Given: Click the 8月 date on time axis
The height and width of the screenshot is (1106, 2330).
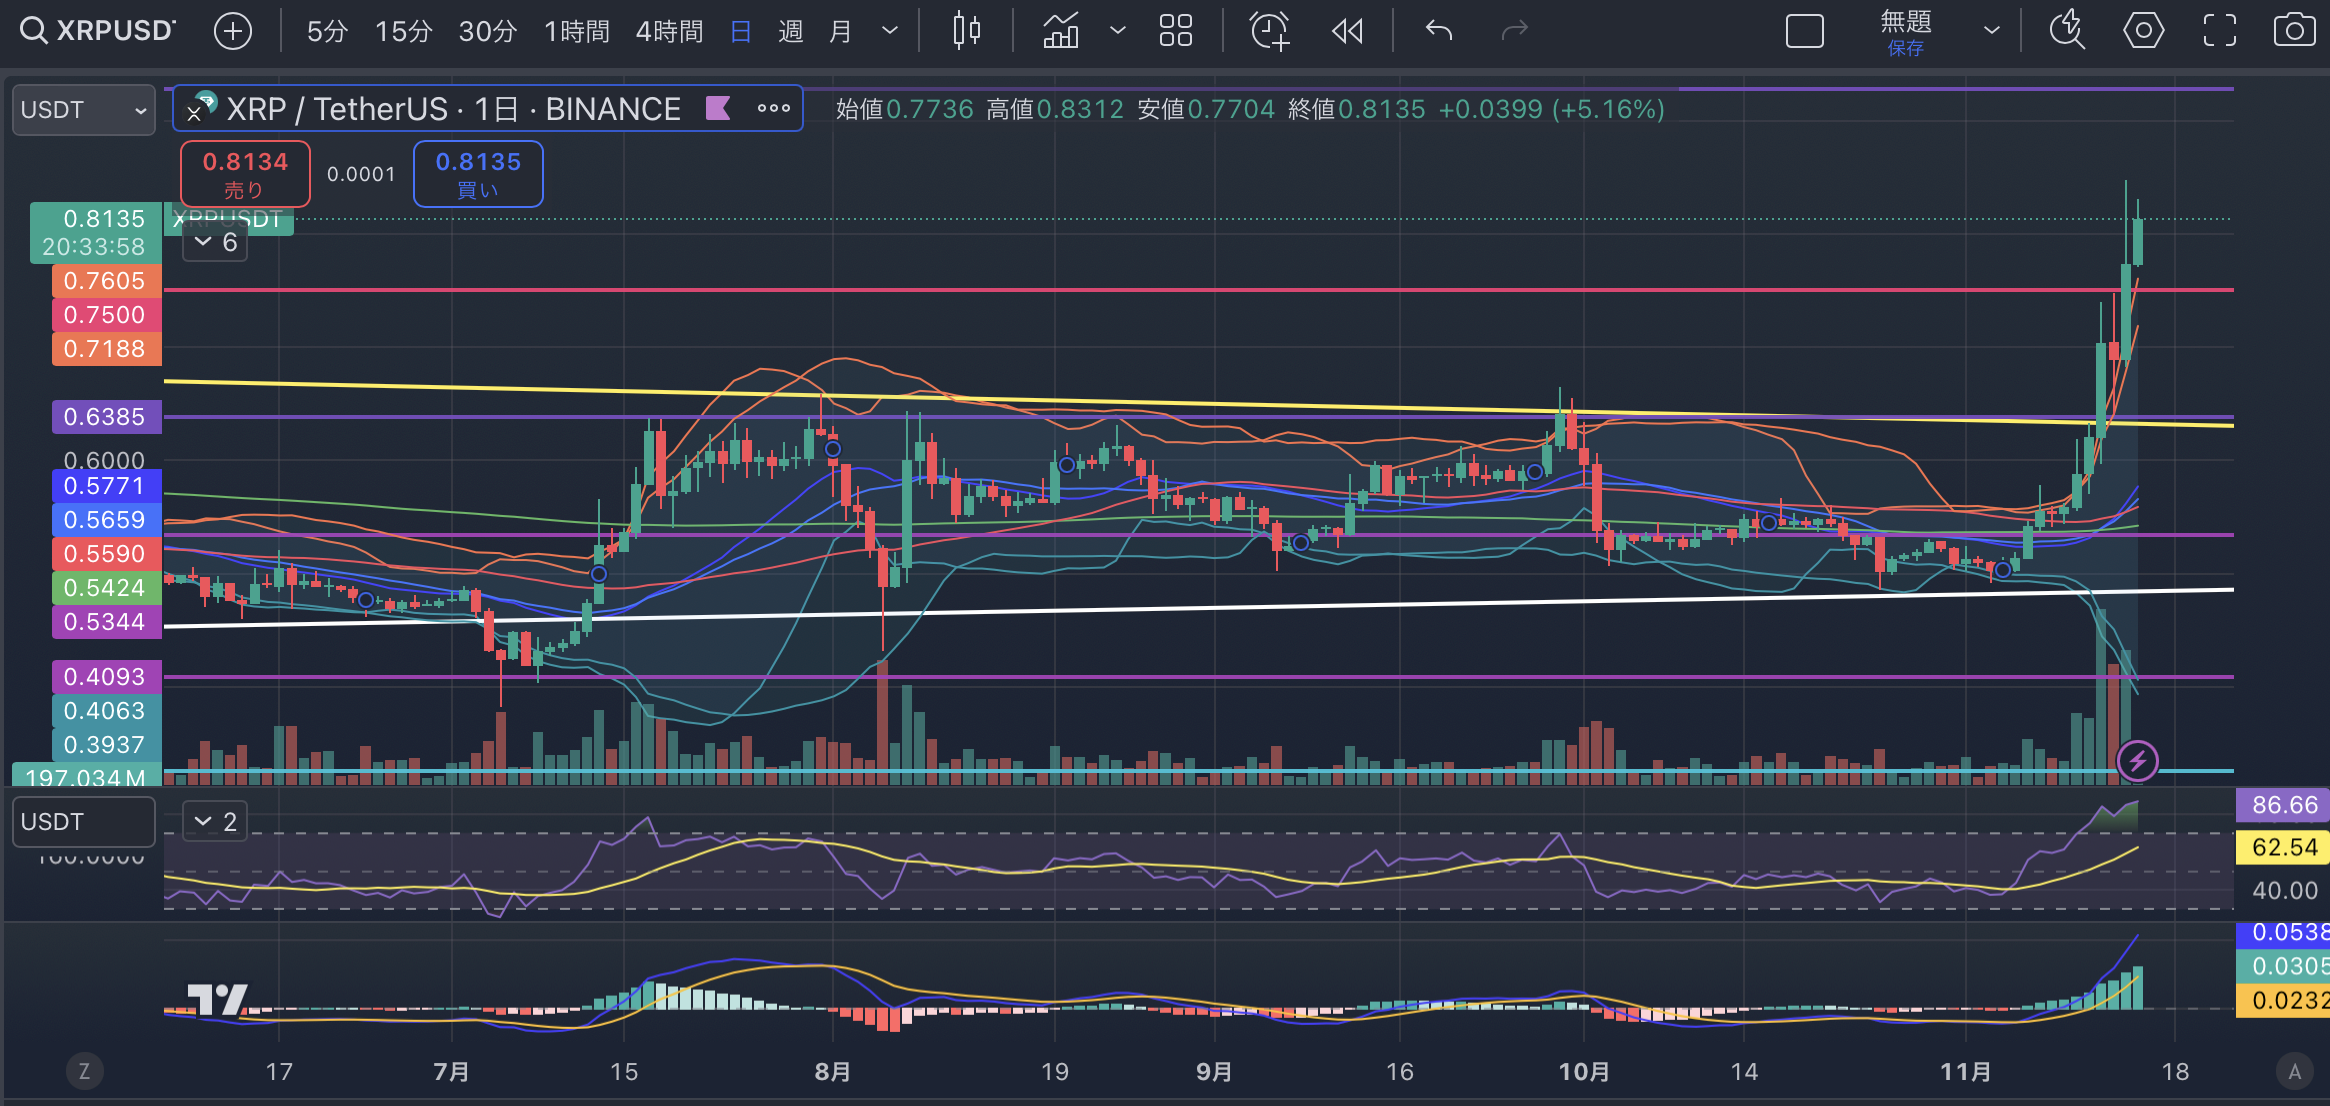Looking at the screenshot, I should tap(832, 1072).
